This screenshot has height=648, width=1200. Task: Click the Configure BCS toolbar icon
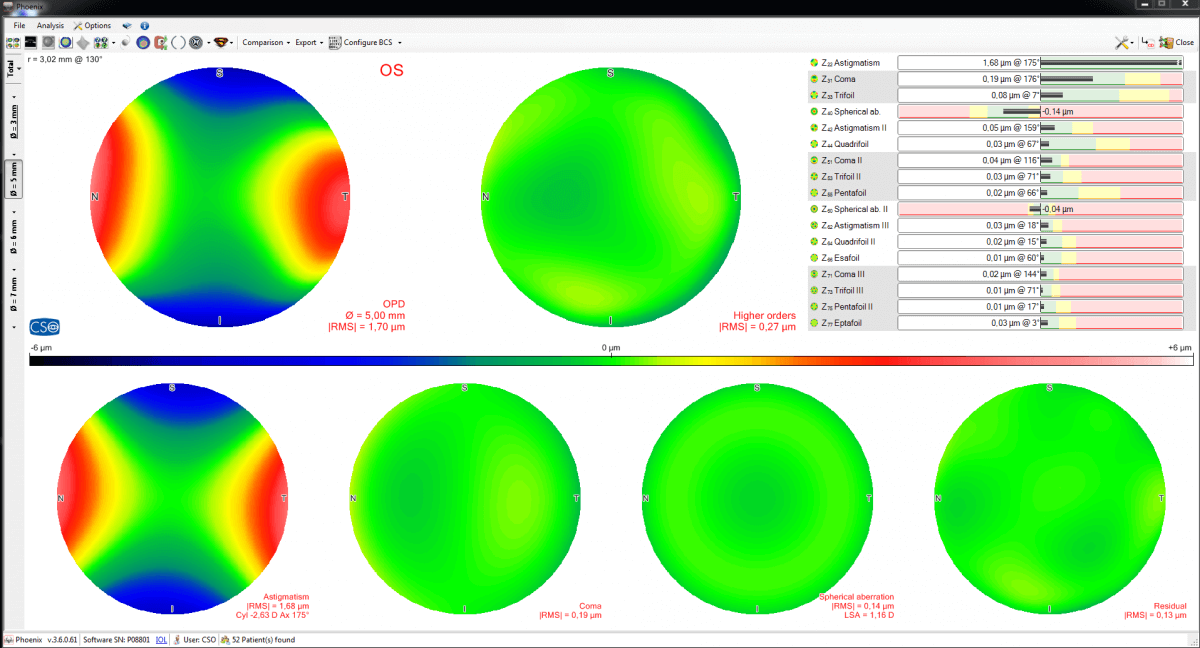point(335,42)
